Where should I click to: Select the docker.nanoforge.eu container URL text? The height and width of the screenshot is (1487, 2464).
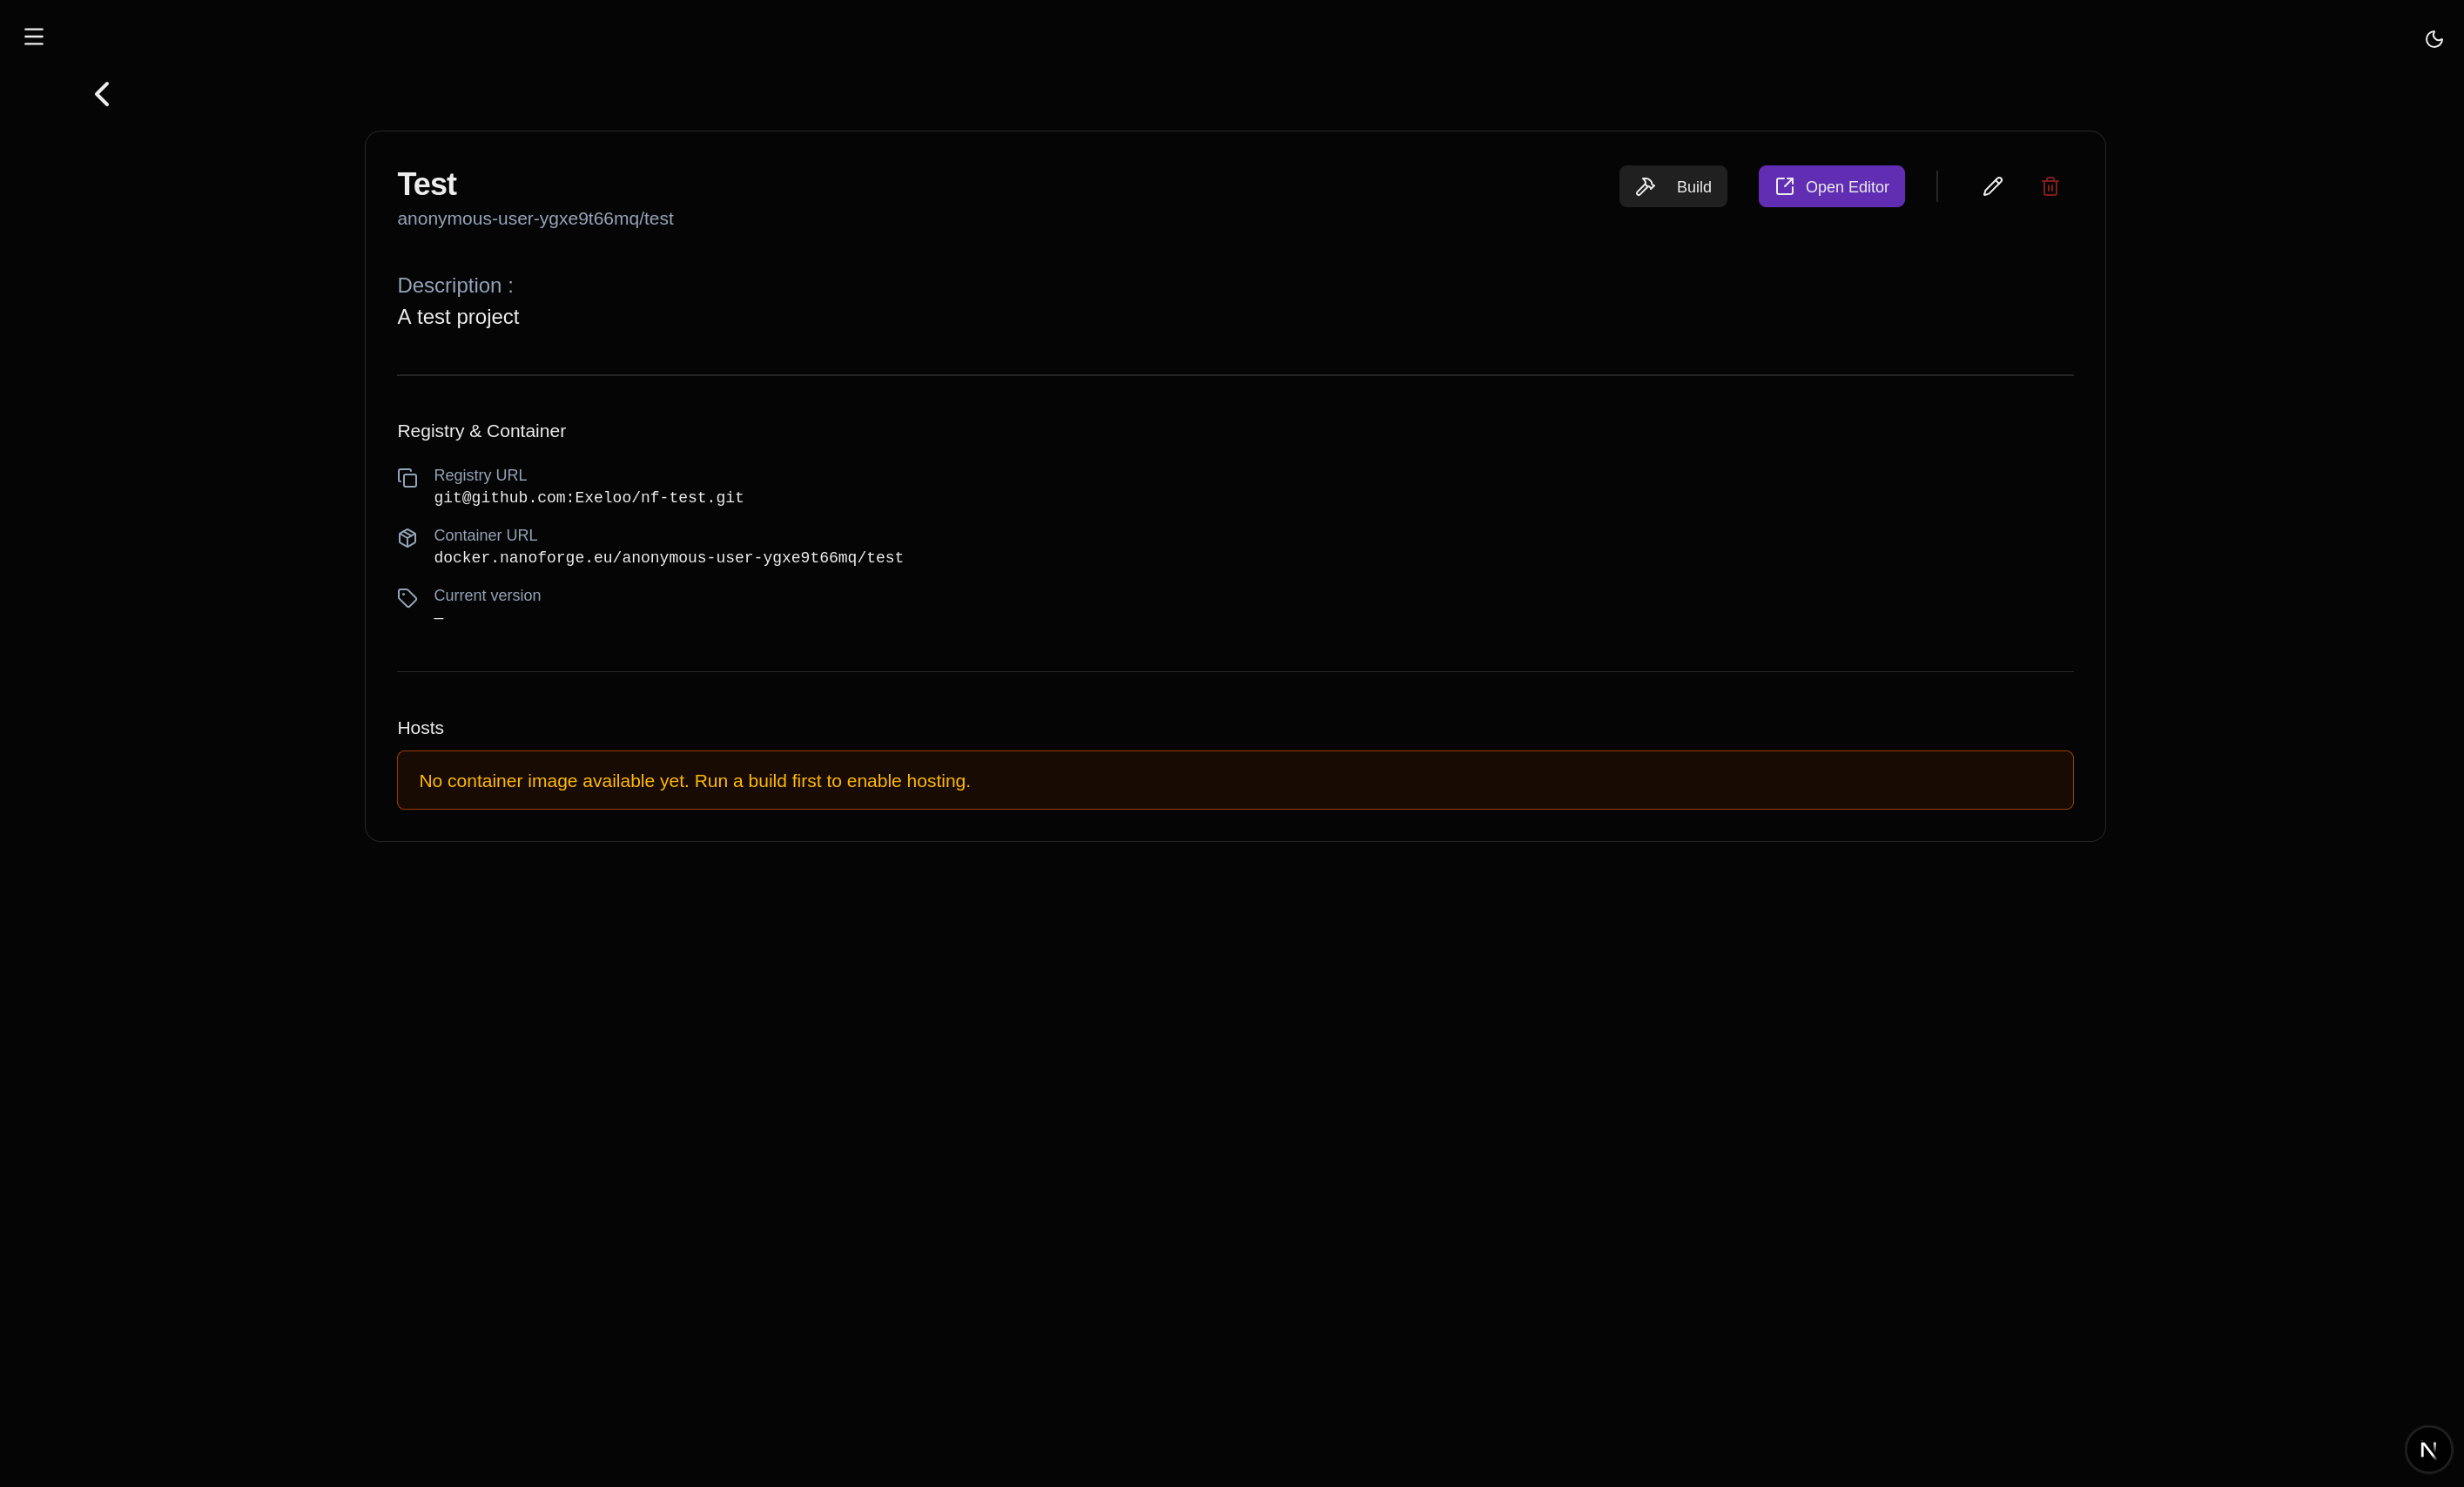pyautogui.click(x=668, y=558)
